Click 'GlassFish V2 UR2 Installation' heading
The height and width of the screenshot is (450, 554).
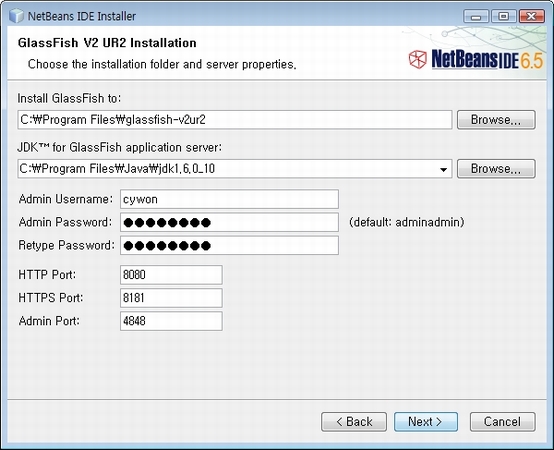point(107,43)
